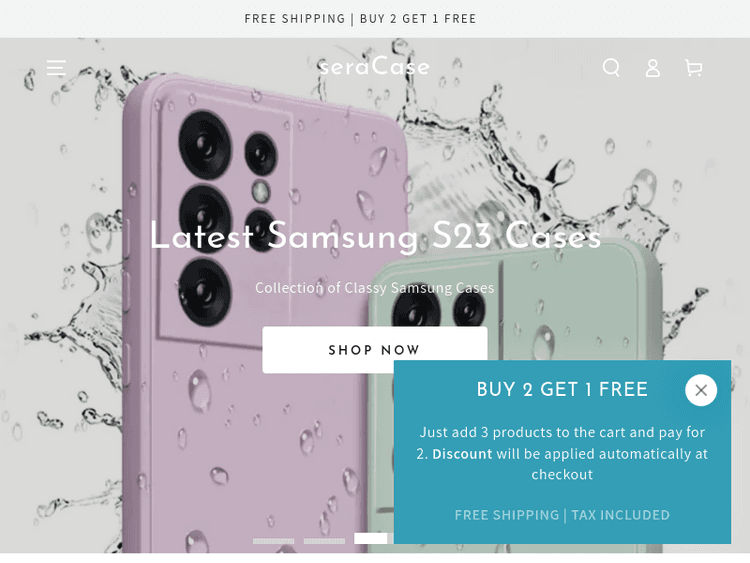
Task: Click Collection of Classy Samsung Cases subtitle
Action: pyautogui.click(x=375, y=287)
